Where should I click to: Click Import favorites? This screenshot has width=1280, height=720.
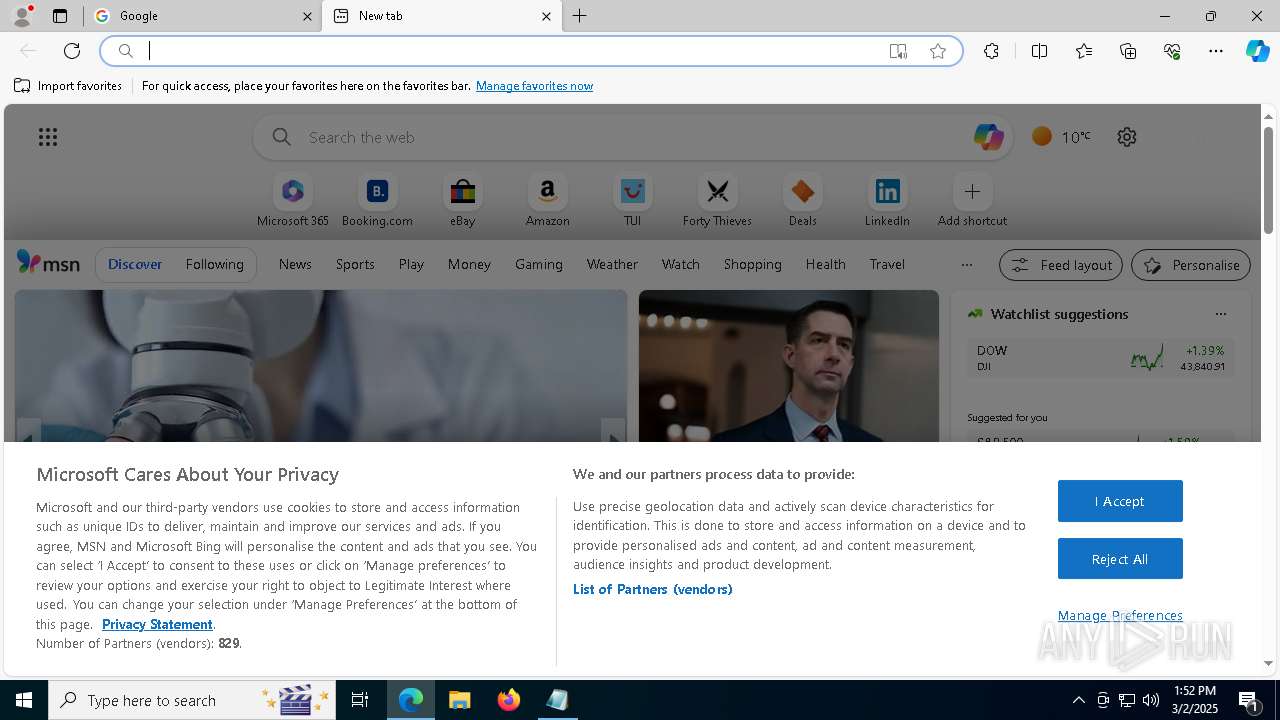pyautogui.click(x=68, y=86)
